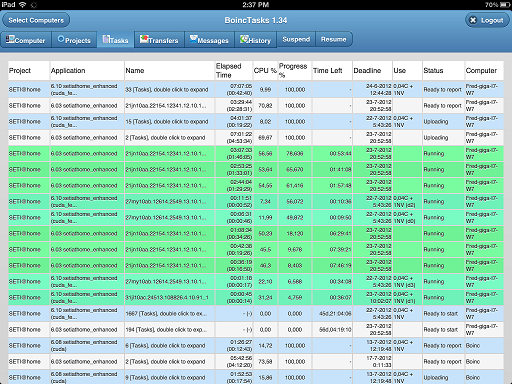512x384 pixels.
Task: Click the Resume button
Action: pos(333,39)
